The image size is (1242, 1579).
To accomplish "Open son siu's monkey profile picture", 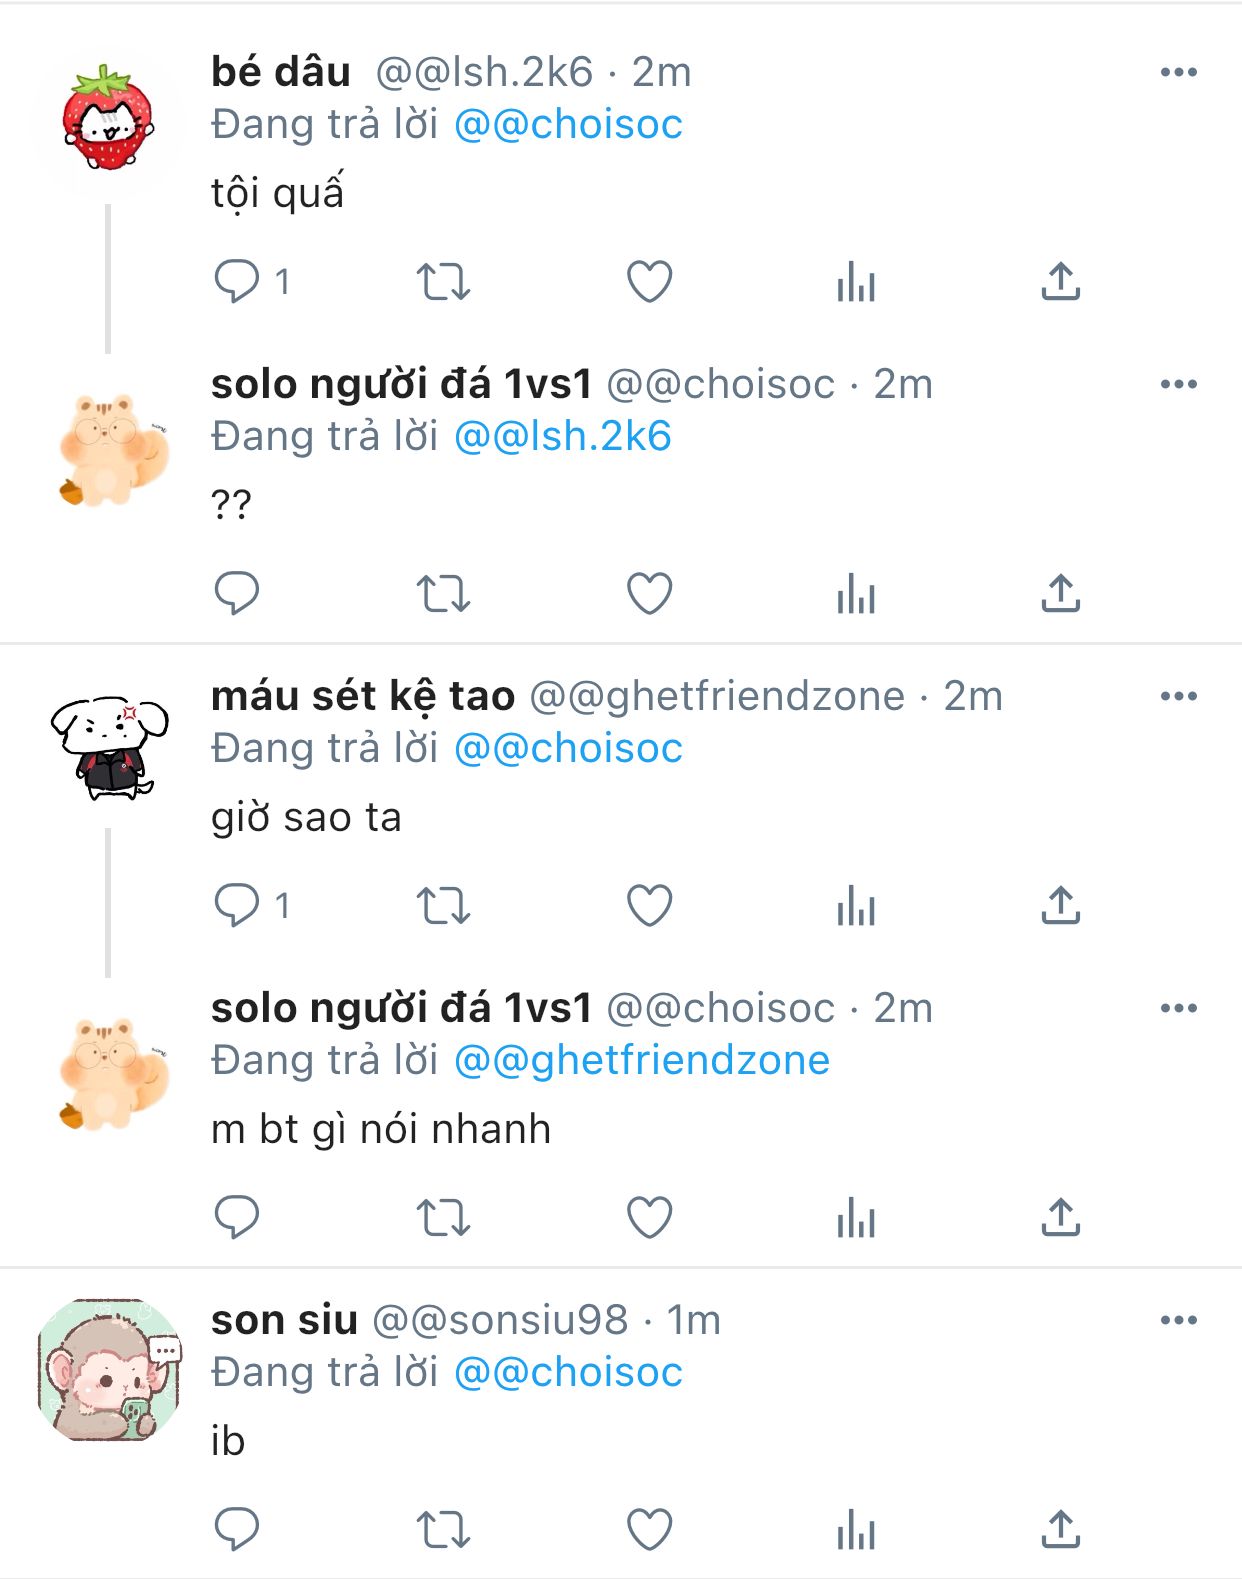I will 109,1369.
